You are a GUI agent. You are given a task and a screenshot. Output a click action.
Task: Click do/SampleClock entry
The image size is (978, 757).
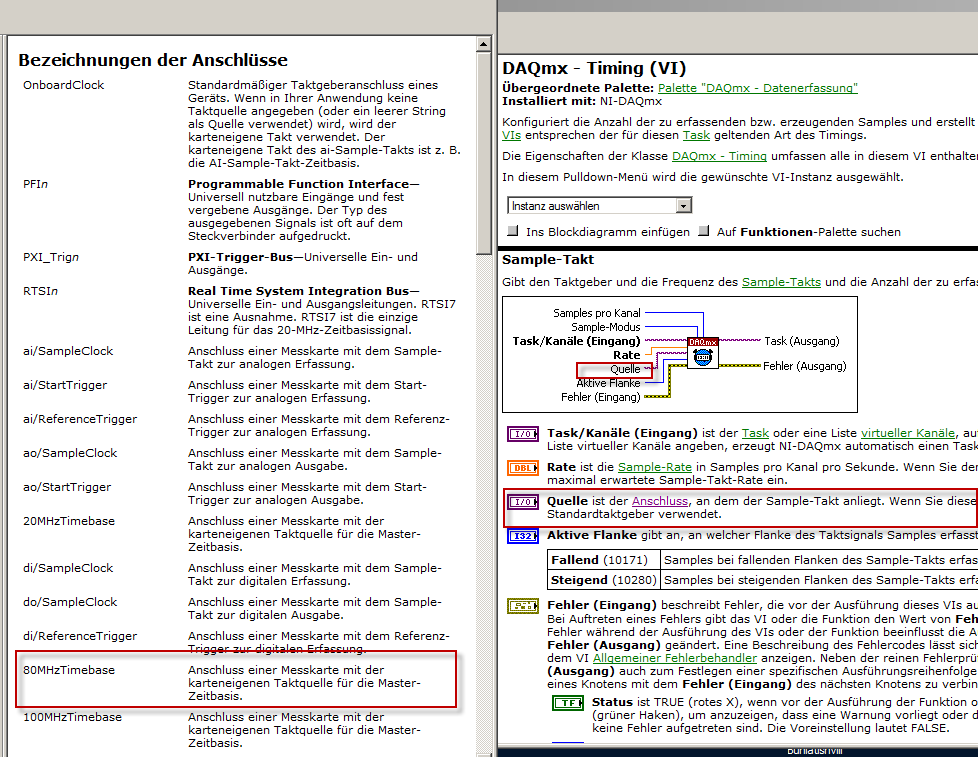pos(70,602)
